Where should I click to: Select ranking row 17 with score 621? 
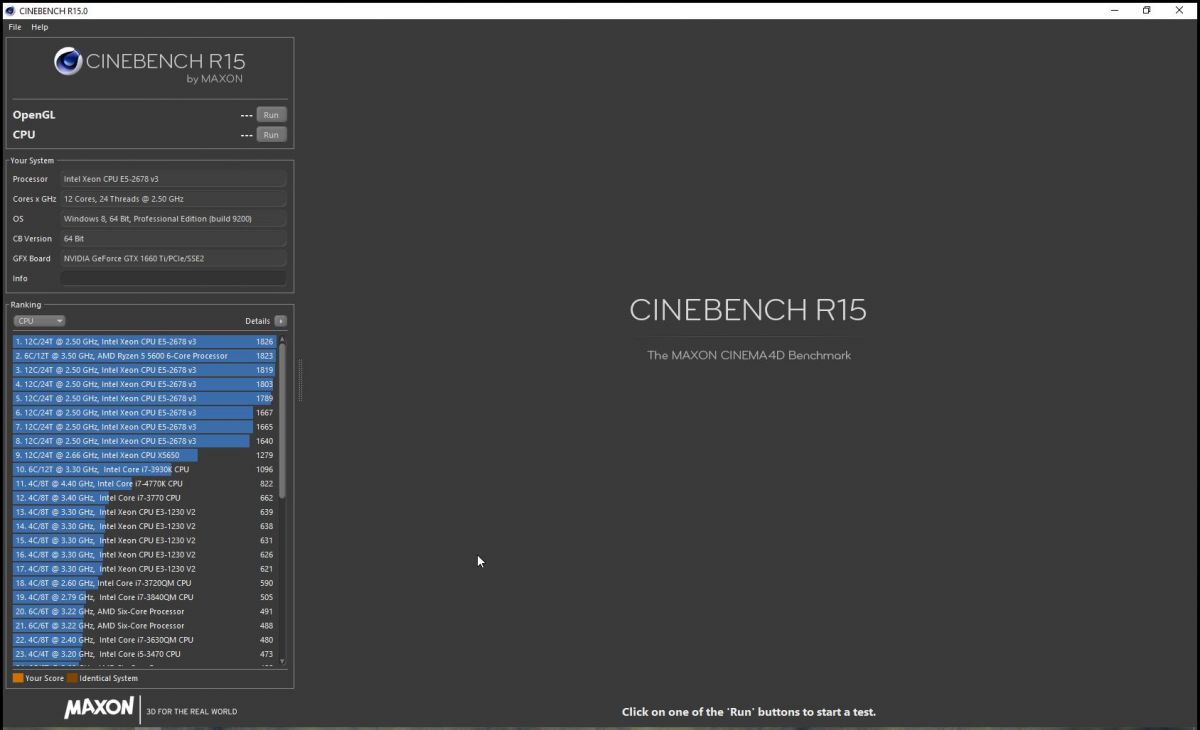(144, 569)
